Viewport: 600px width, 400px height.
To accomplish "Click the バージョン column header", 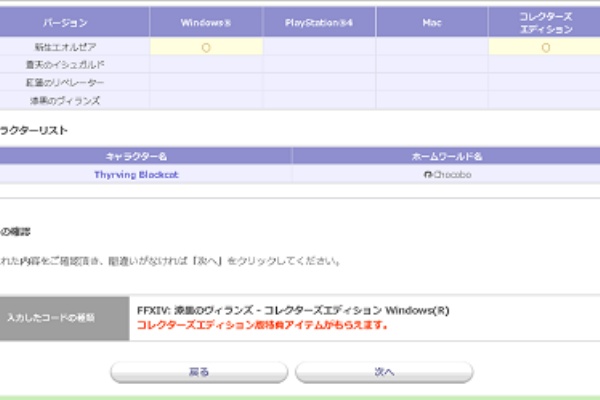I will 75,23.
